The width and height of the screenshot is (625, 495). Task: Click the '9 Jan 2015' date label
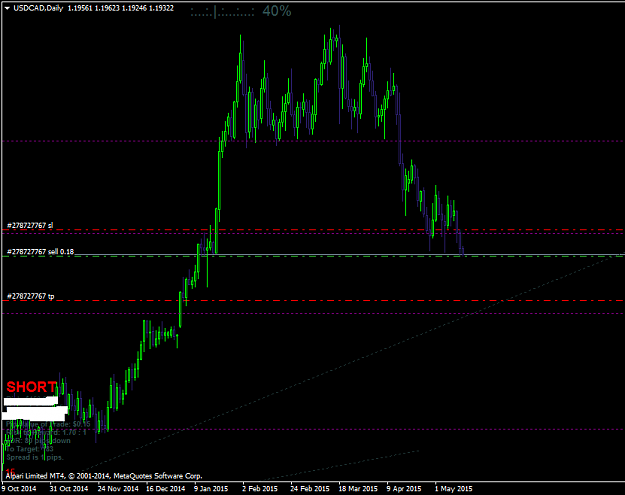click(x=211, y=489)
